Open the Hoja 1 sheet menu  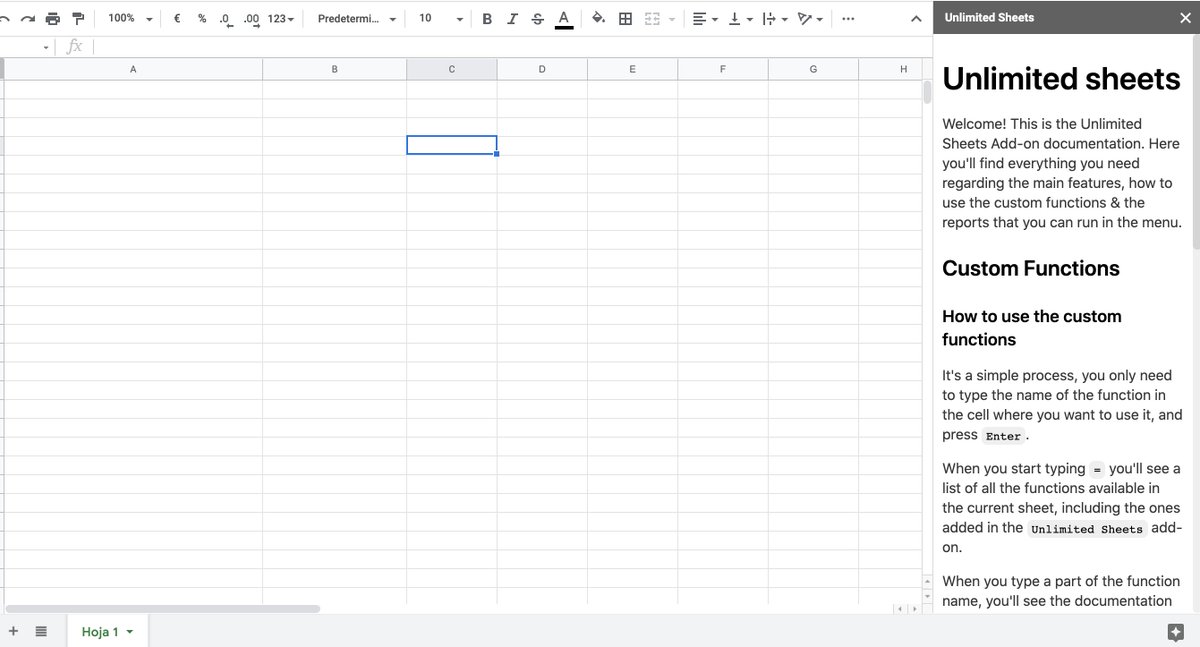point(128,631)
